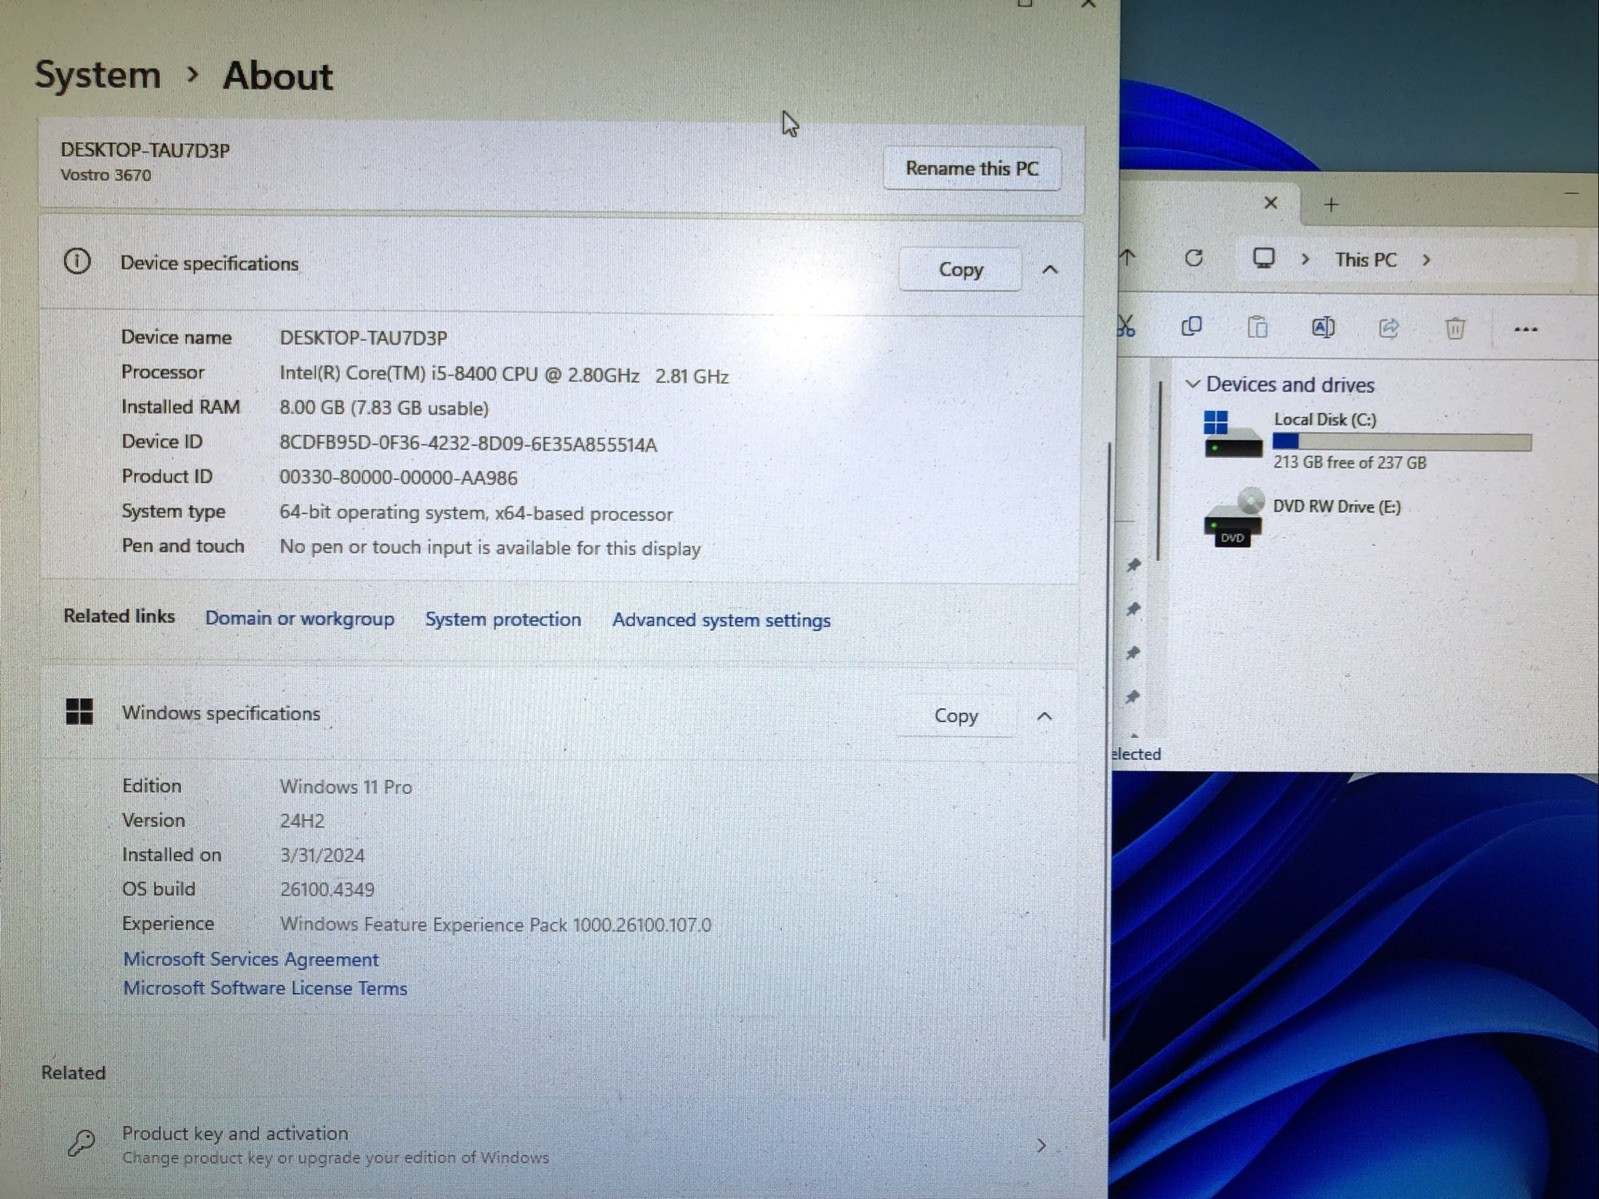1599x1199 pixels.
Task: Expand the chevron after This PC in address bar
Action: tap(1426, 260)
